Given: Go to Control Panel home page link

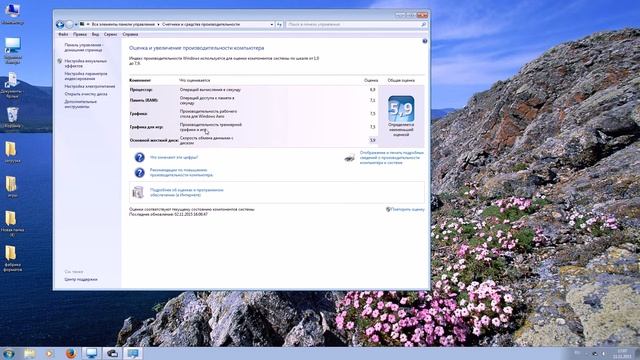Looking at the screenshot, I should point(84,47).
